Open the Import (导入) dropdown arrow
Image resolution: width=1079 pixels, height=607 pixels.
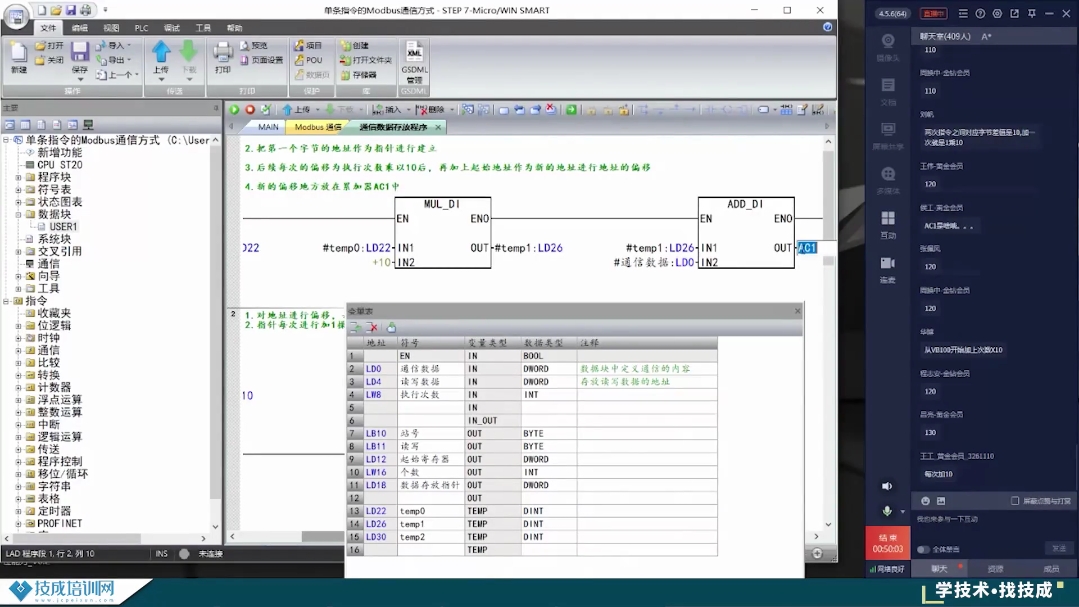129,45
